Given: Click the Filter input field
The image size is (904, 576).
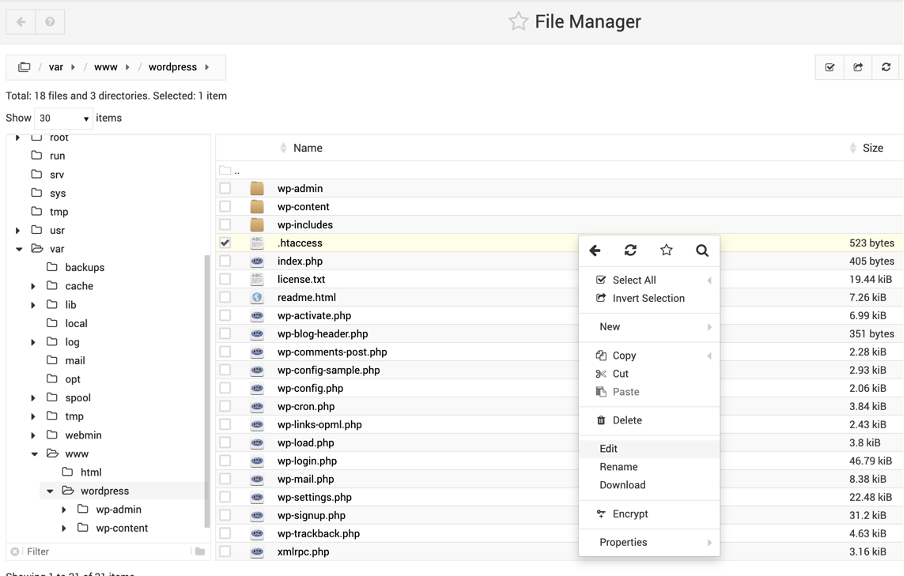Looking at the screenshot, I should (x=107, y=552).
